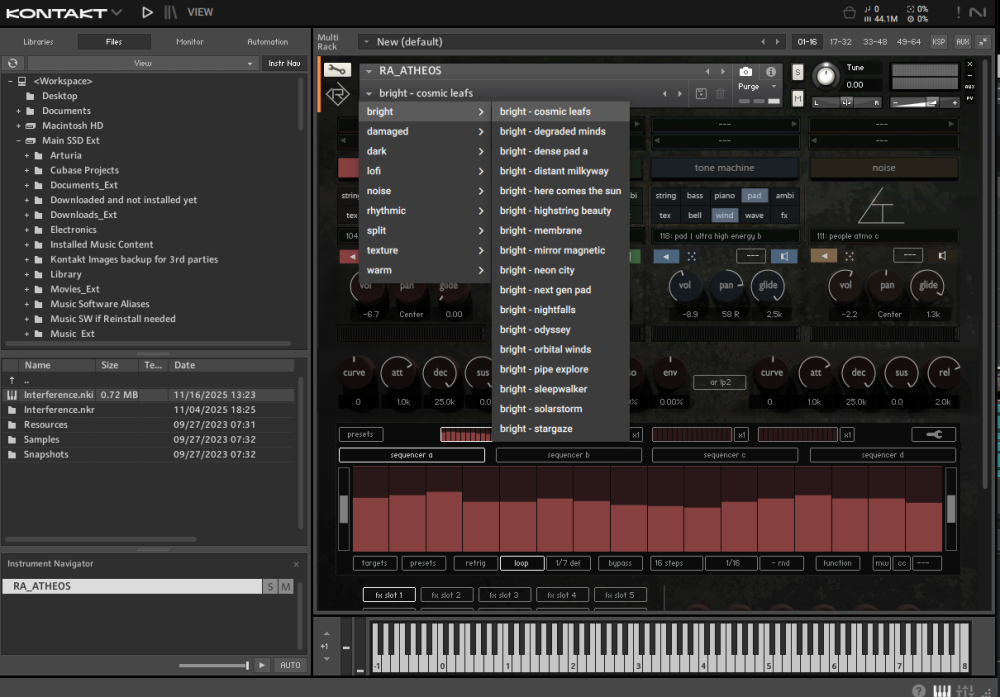Open the instrument info icon
This screenshot has width=1000, height=697.
(771, 72)
